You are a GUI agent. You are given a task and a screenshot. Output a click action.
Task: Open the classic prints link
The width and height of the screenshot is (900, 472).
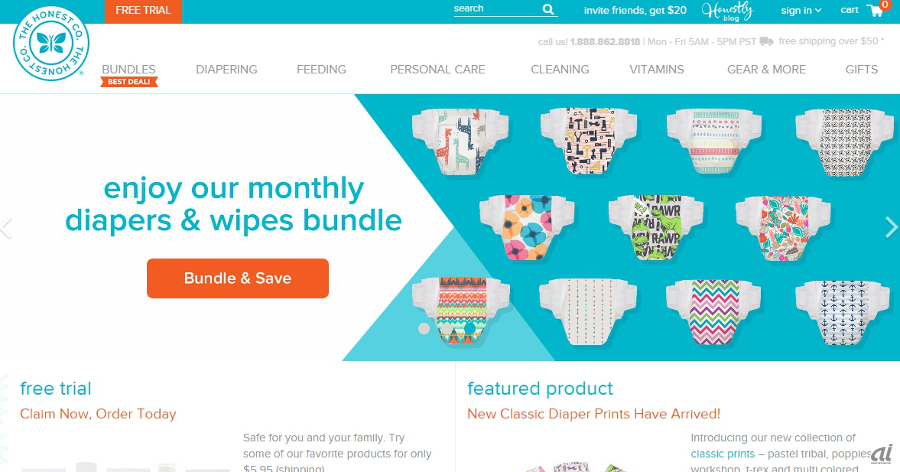[x=723, y=454]
